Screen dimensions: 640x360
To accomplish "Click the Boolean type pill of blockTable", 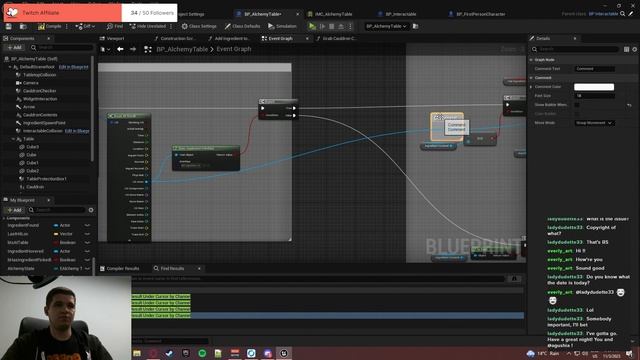I will [x=64, y=242].
